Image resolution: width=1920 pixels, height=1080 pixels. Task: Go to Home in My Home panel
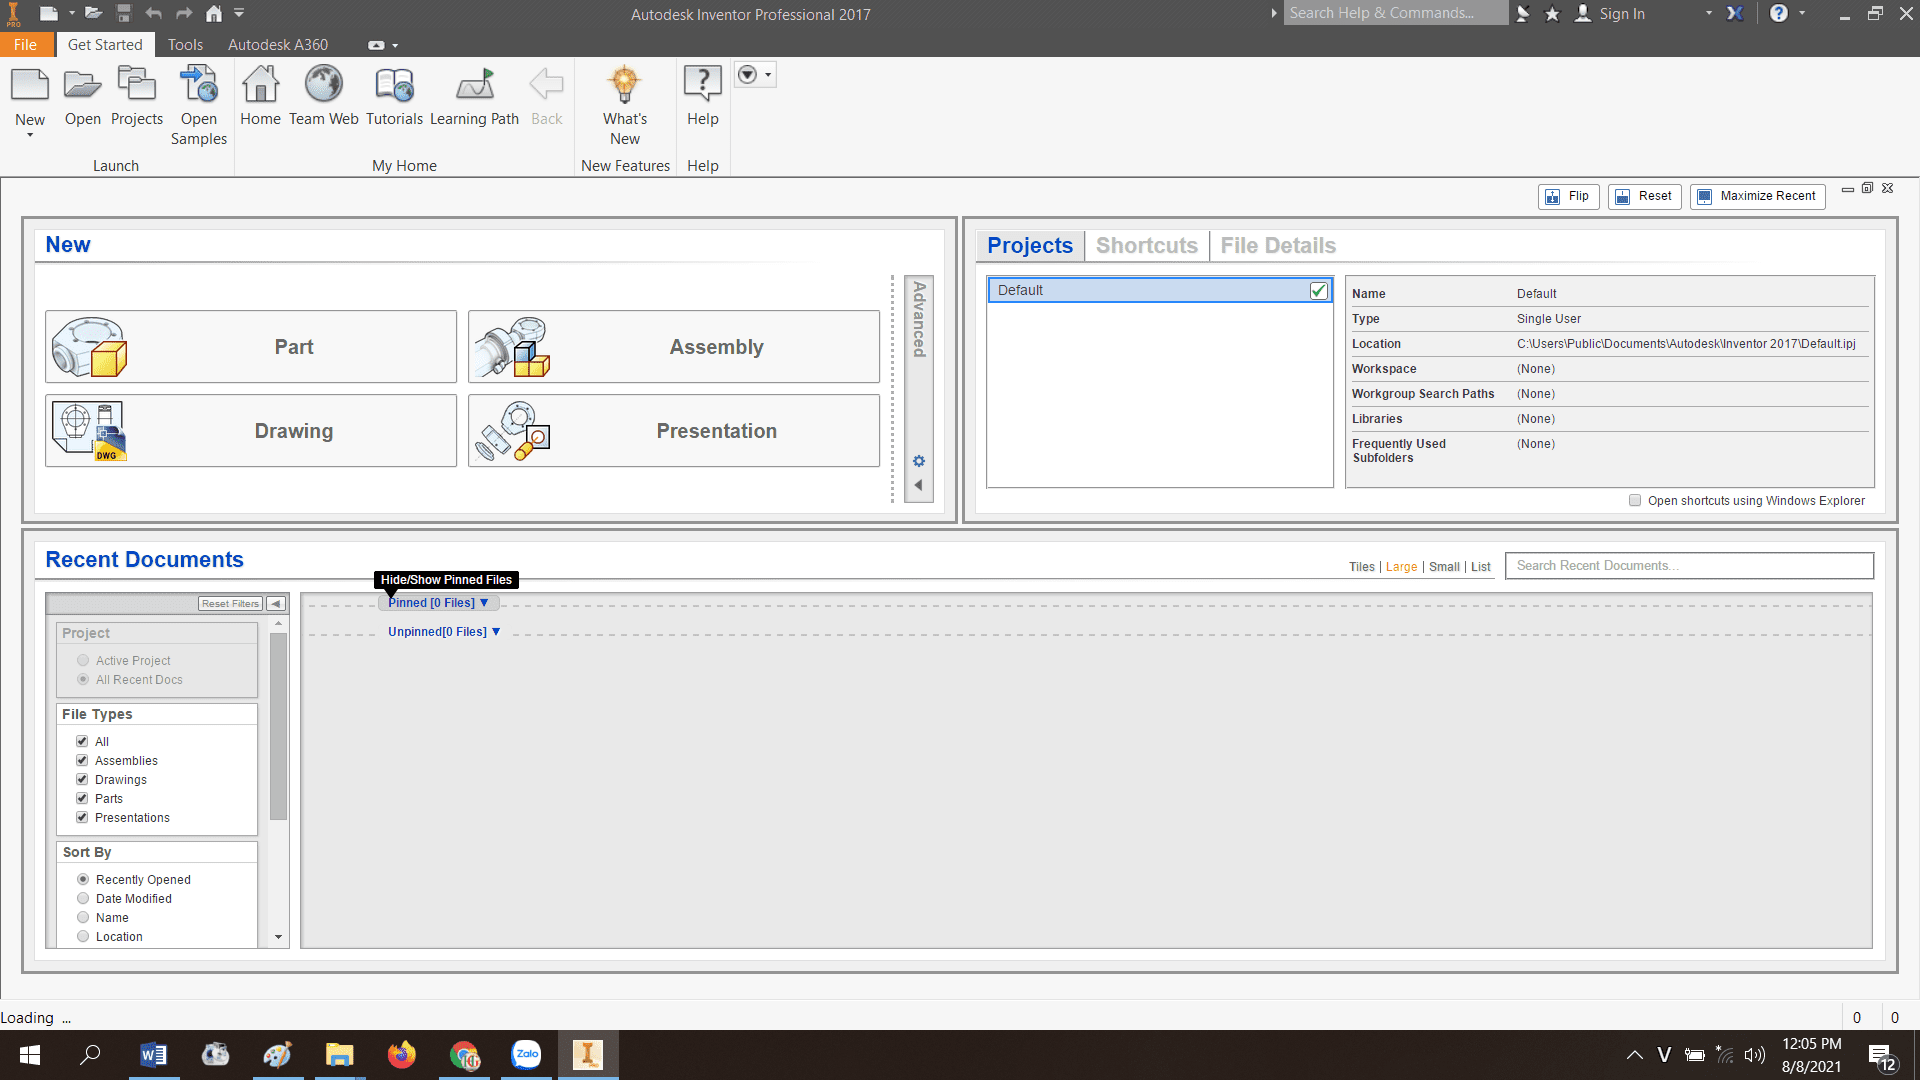click(260, 86)
